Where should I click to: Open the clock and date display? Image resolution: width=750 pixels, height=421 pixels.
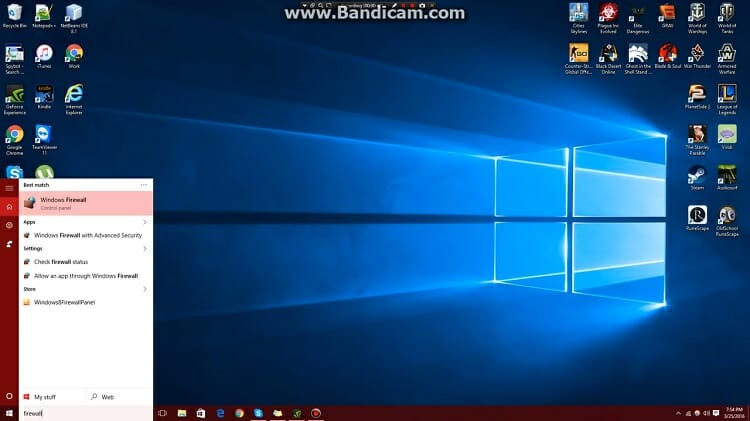tap(734, 413)
